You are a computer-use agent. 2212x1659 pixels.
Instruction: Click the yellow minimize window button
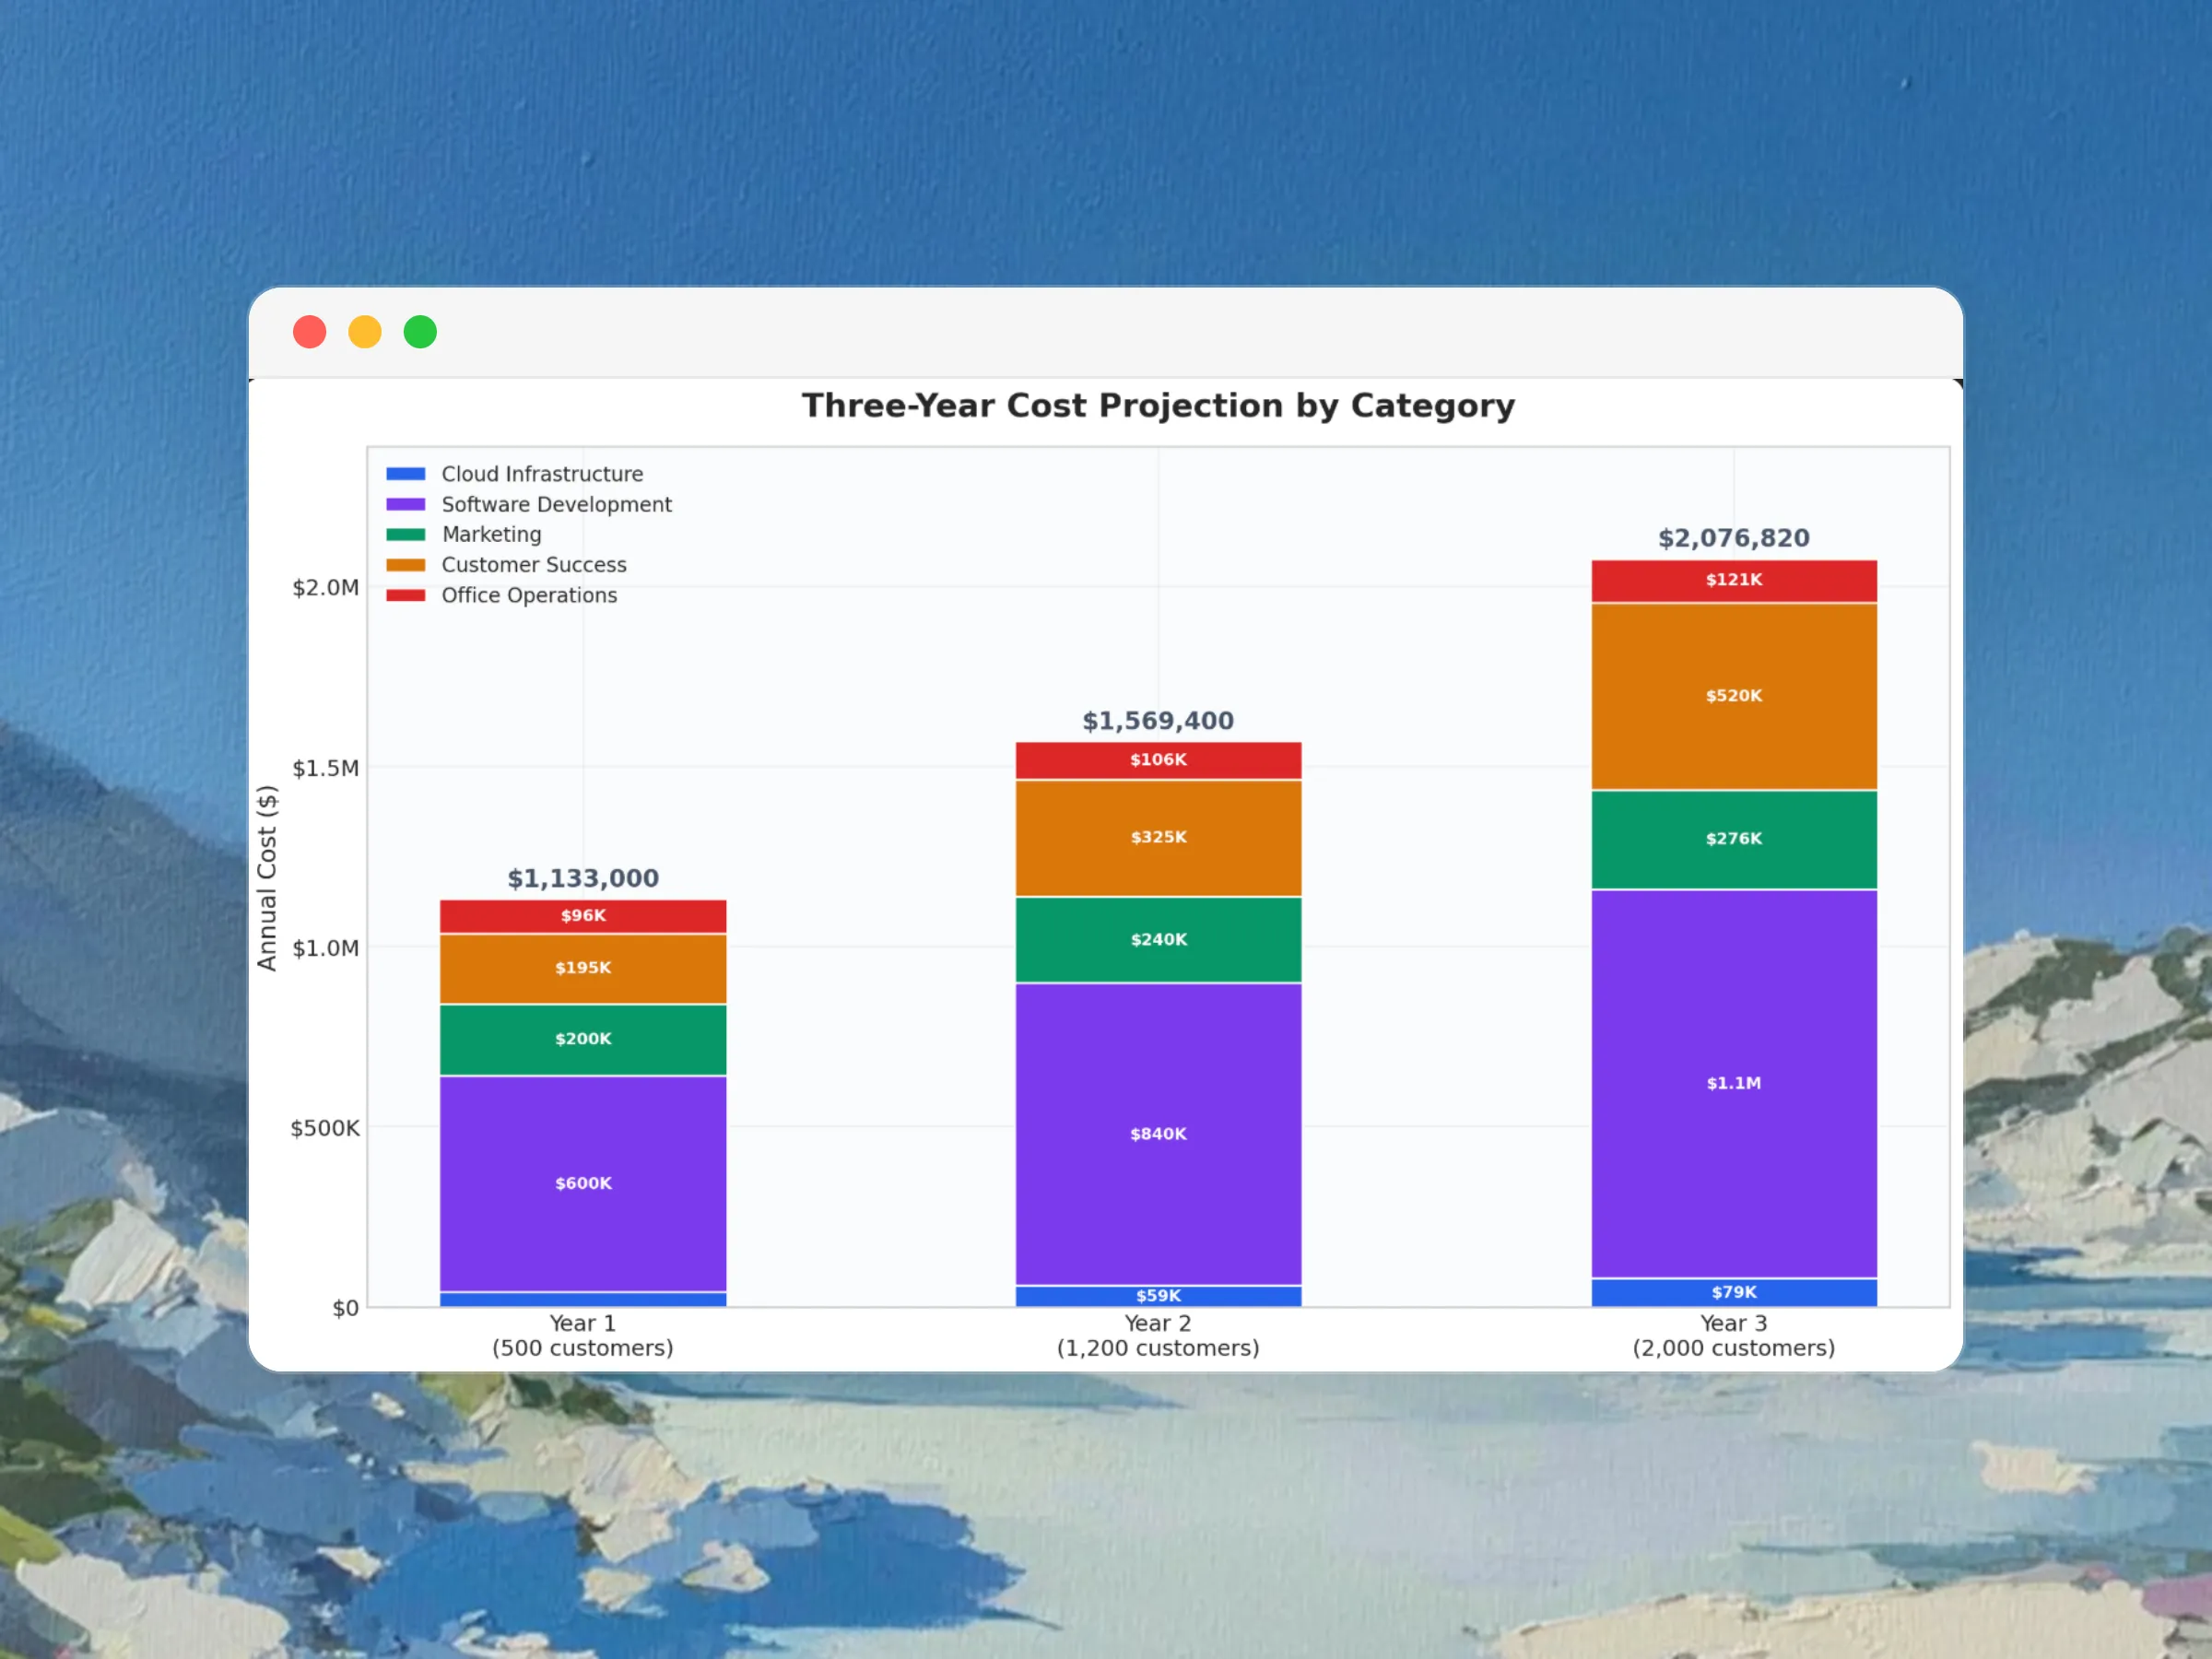pos(365,332)
